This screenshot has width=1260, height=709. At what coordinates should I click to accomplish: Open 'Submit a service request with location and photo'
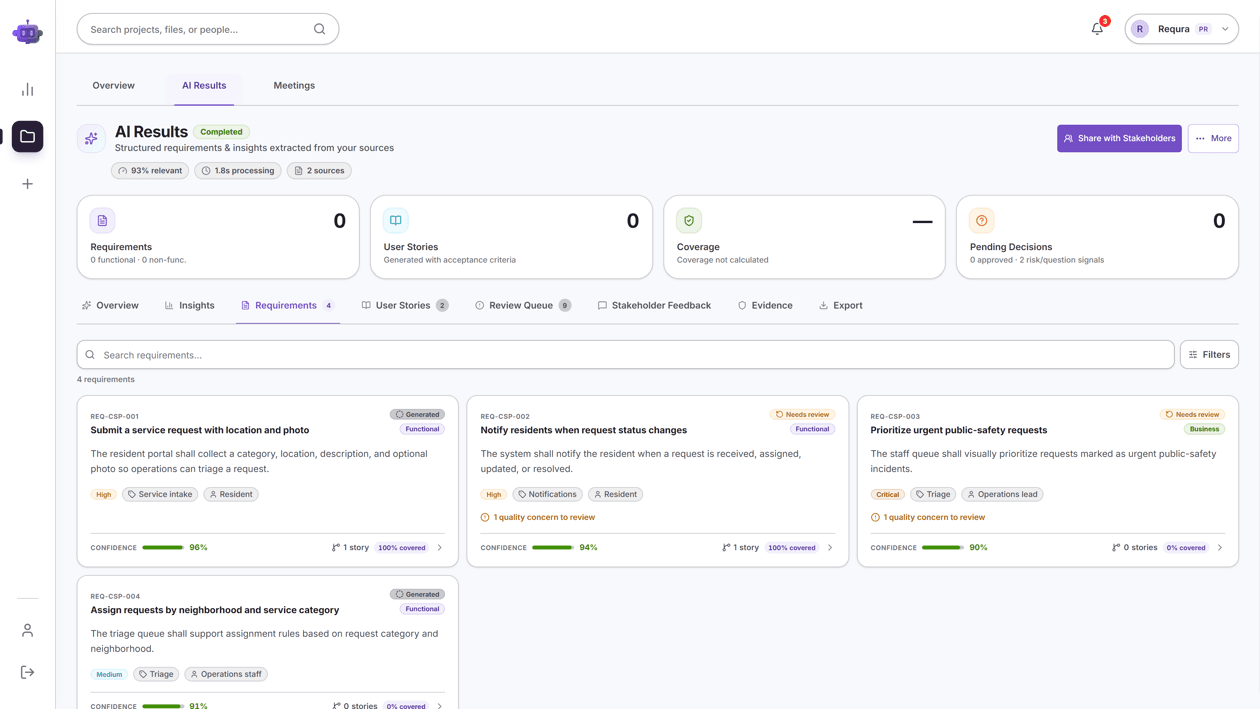coord(200,430)
